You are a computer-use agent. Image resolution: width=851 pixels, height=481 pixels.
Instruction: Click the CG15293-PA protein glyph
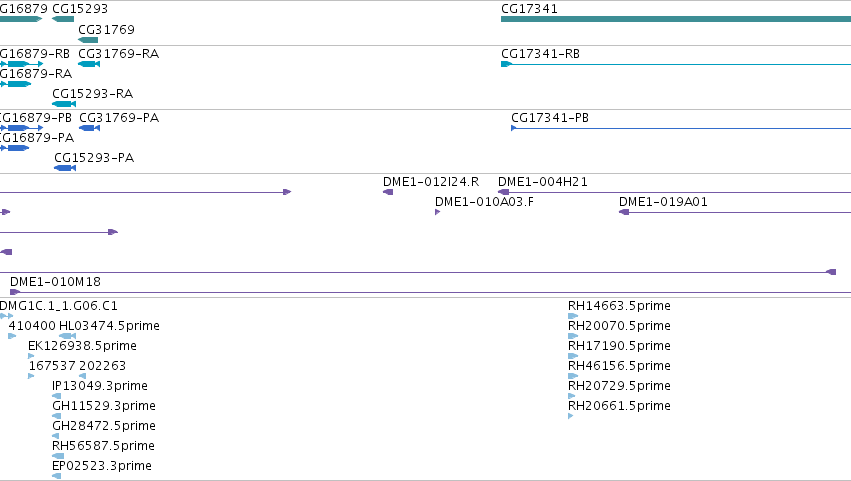(x=65, y=168)
